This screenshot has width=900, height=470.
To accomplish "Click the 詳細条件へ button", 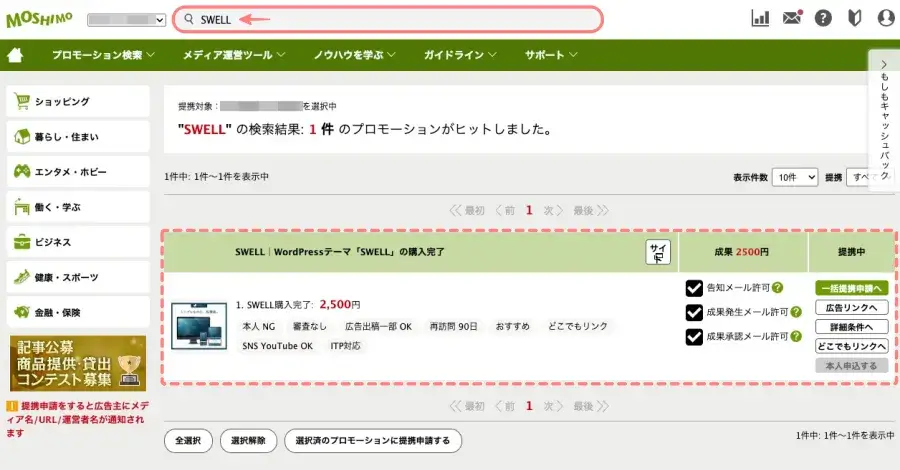I will [x=852, y=327].
